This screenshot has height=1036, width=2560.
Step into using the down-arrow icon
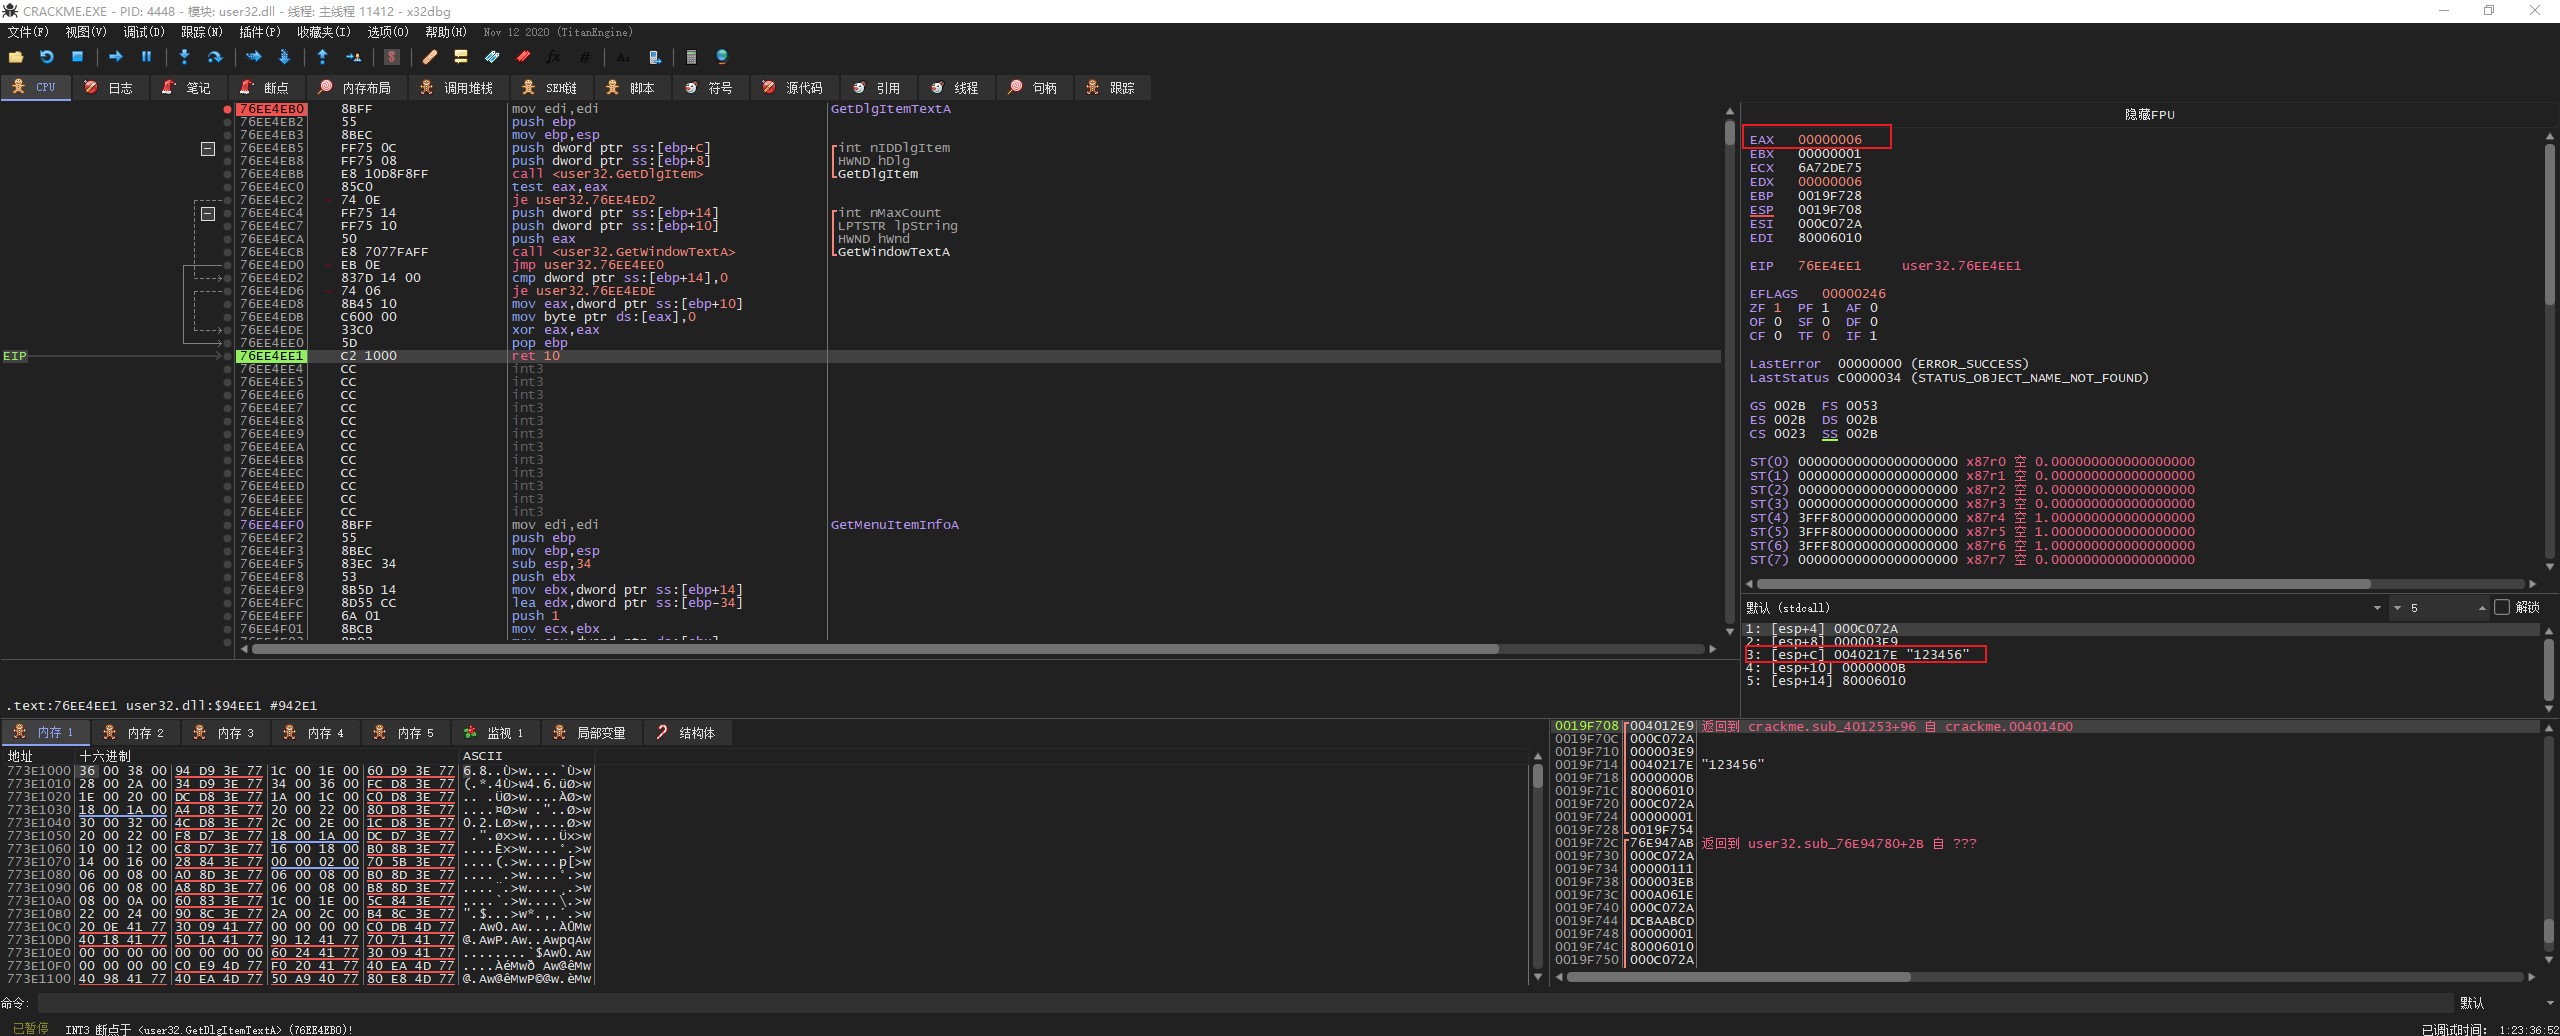tap(184, 57)
